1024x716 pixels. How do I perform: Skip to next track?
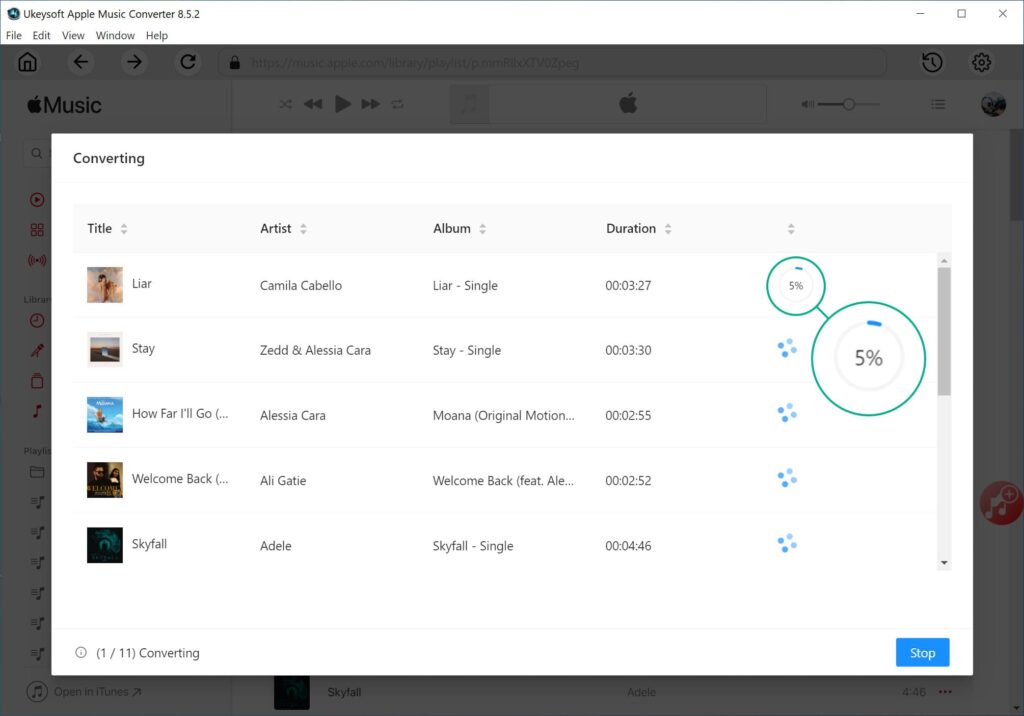(x=370, y=104)
